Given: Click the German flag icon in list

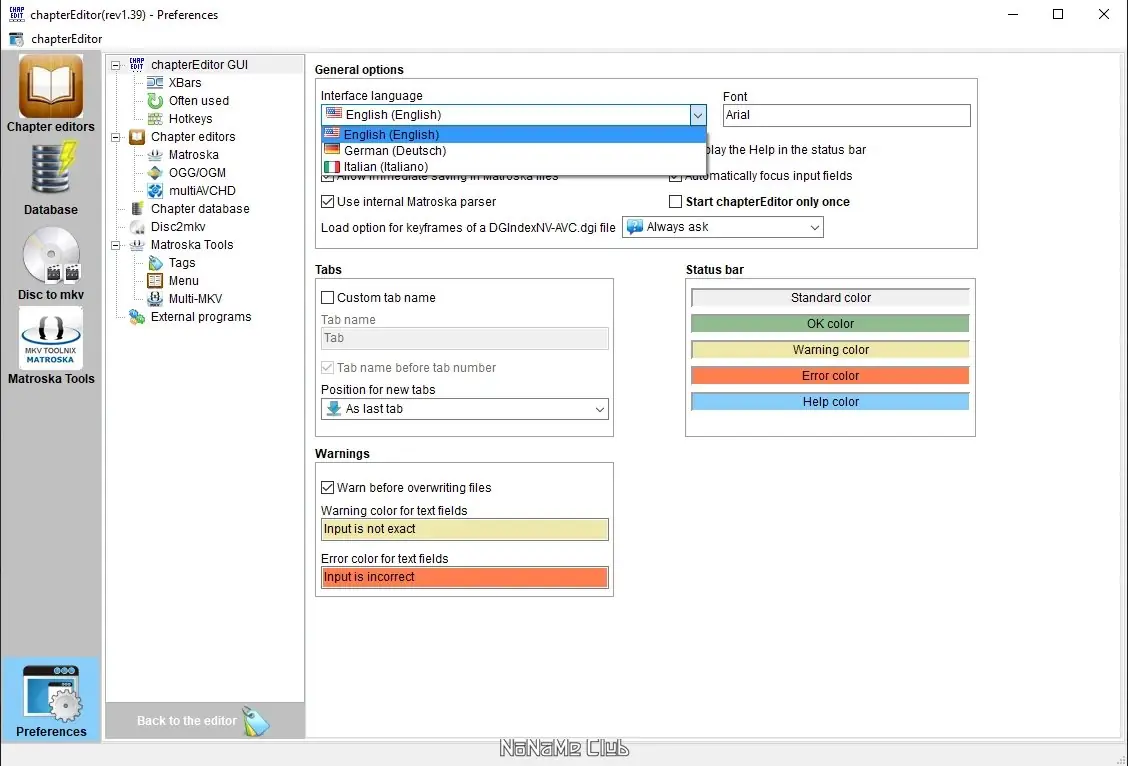Looking at the screenshot, I should [x=332, y=150].
